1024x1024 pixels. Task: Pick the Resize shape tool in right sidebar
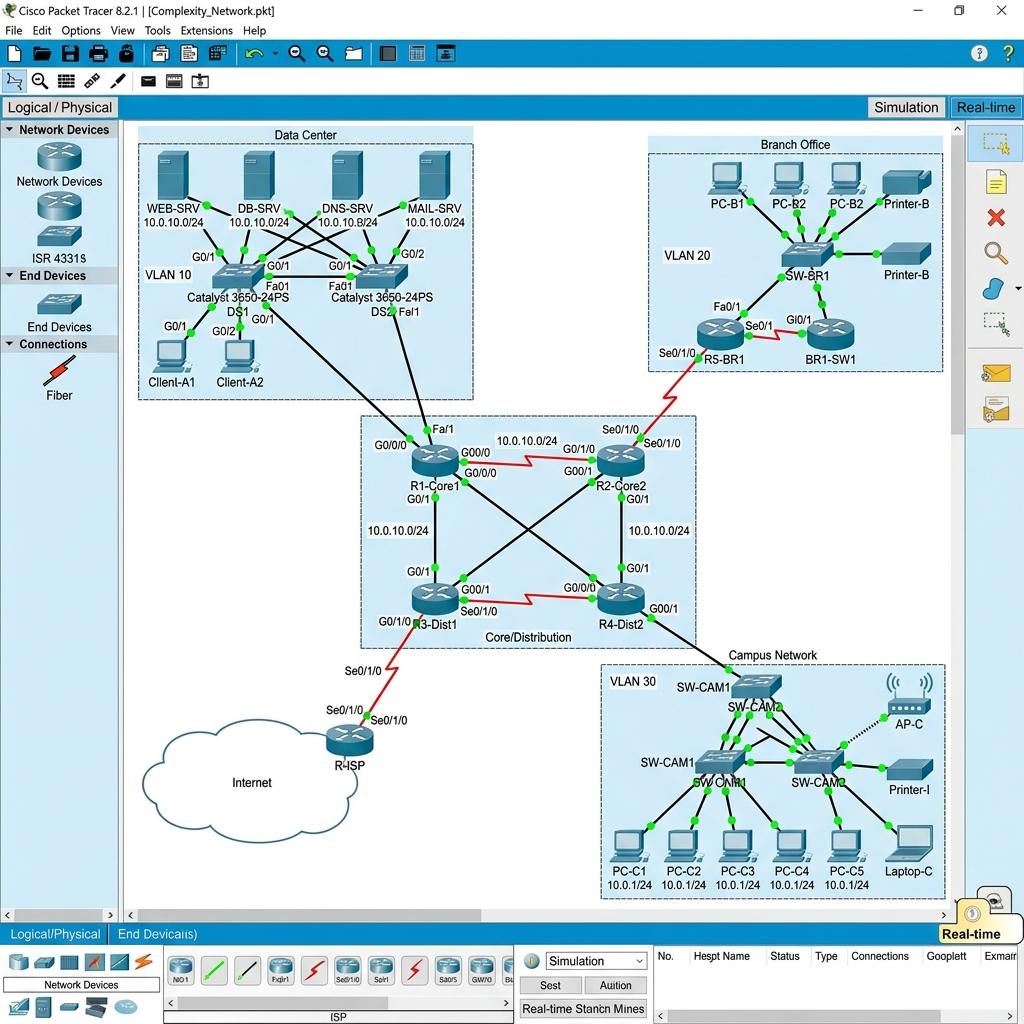pyautogui.click(x=996, y=324)
